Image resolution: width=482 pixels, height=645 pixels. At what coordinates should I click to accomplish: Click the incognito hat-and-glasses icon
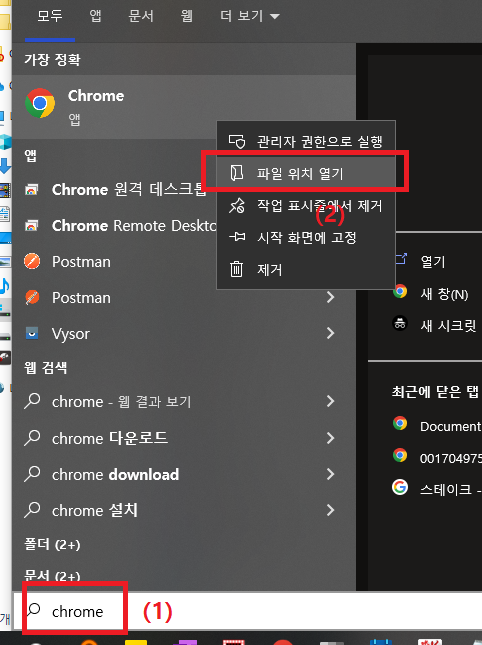[400, 324]
